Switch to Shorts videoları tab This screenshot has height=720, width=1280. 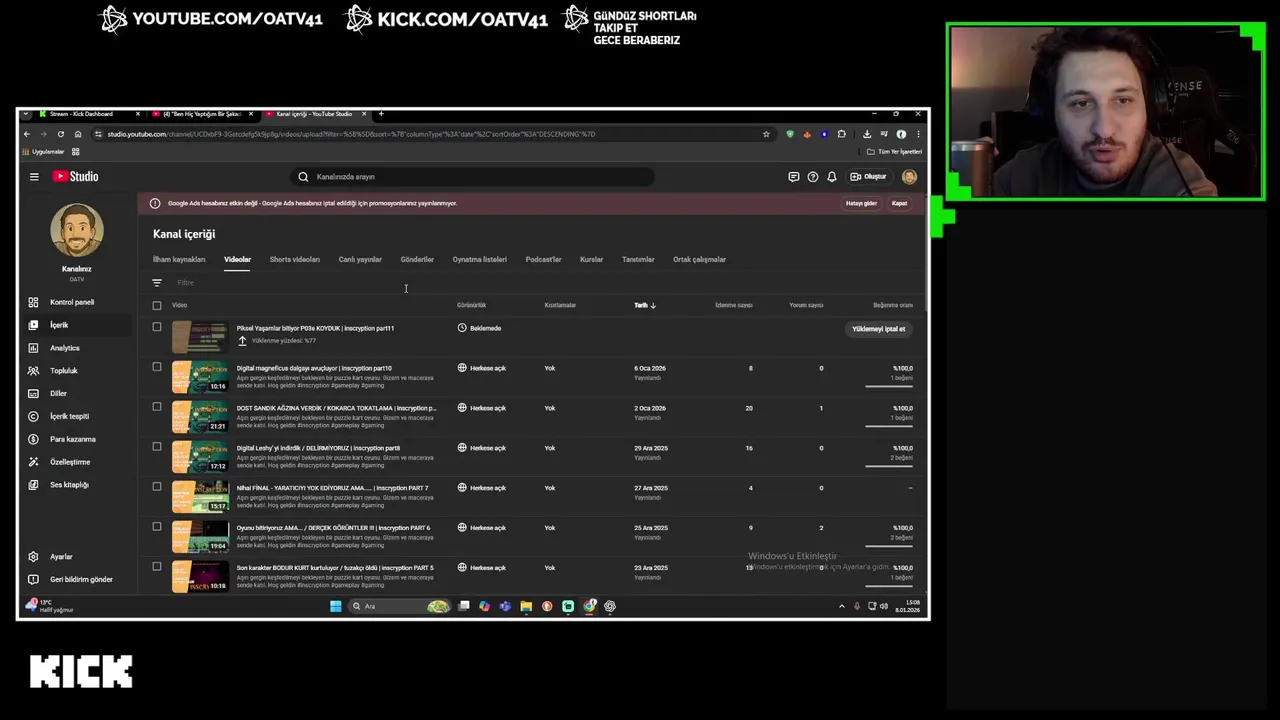pyautogui.click(x=295, y=260)
